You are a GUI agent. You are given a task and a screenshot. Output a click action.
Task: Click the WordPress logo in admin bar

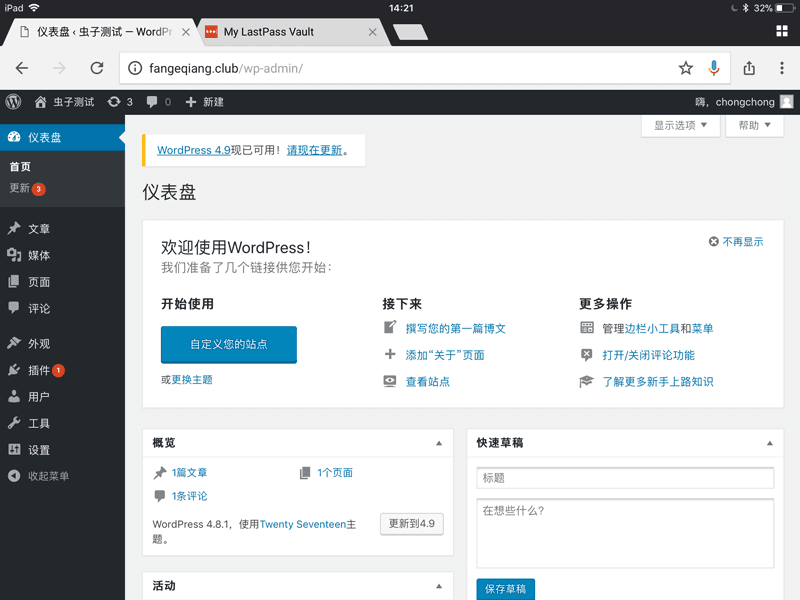coord(13,102)
